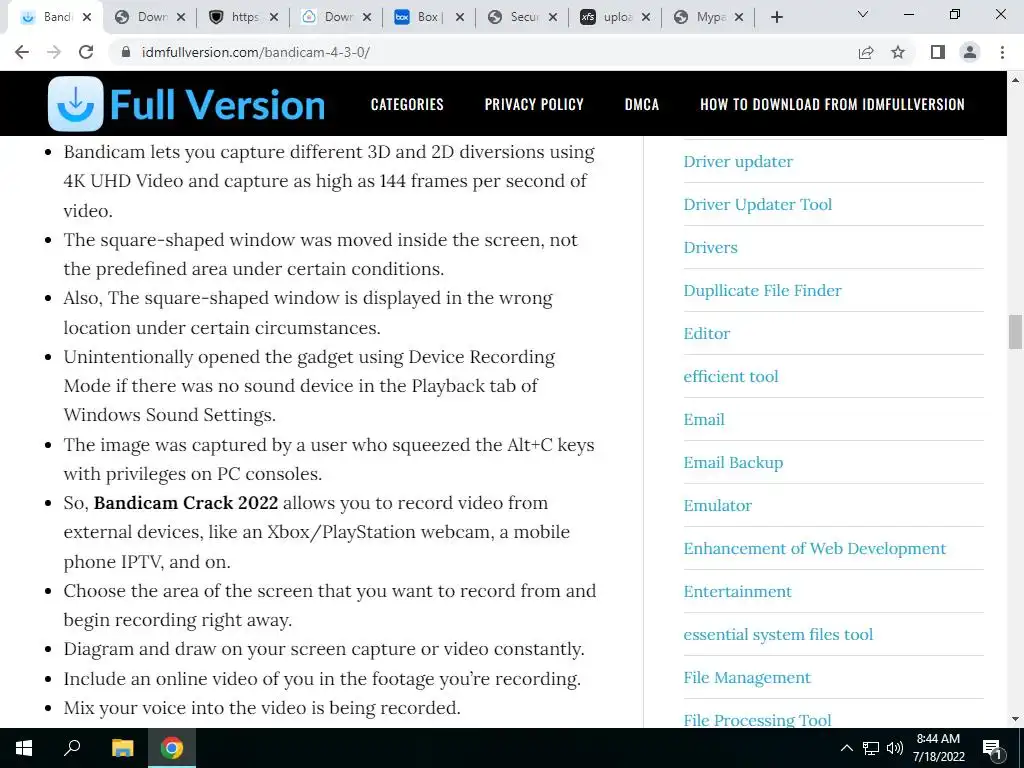Viewport: 1024px width, 768px height.
Task: Click the browser forward arrow
Action: click(x=54, y=52)
